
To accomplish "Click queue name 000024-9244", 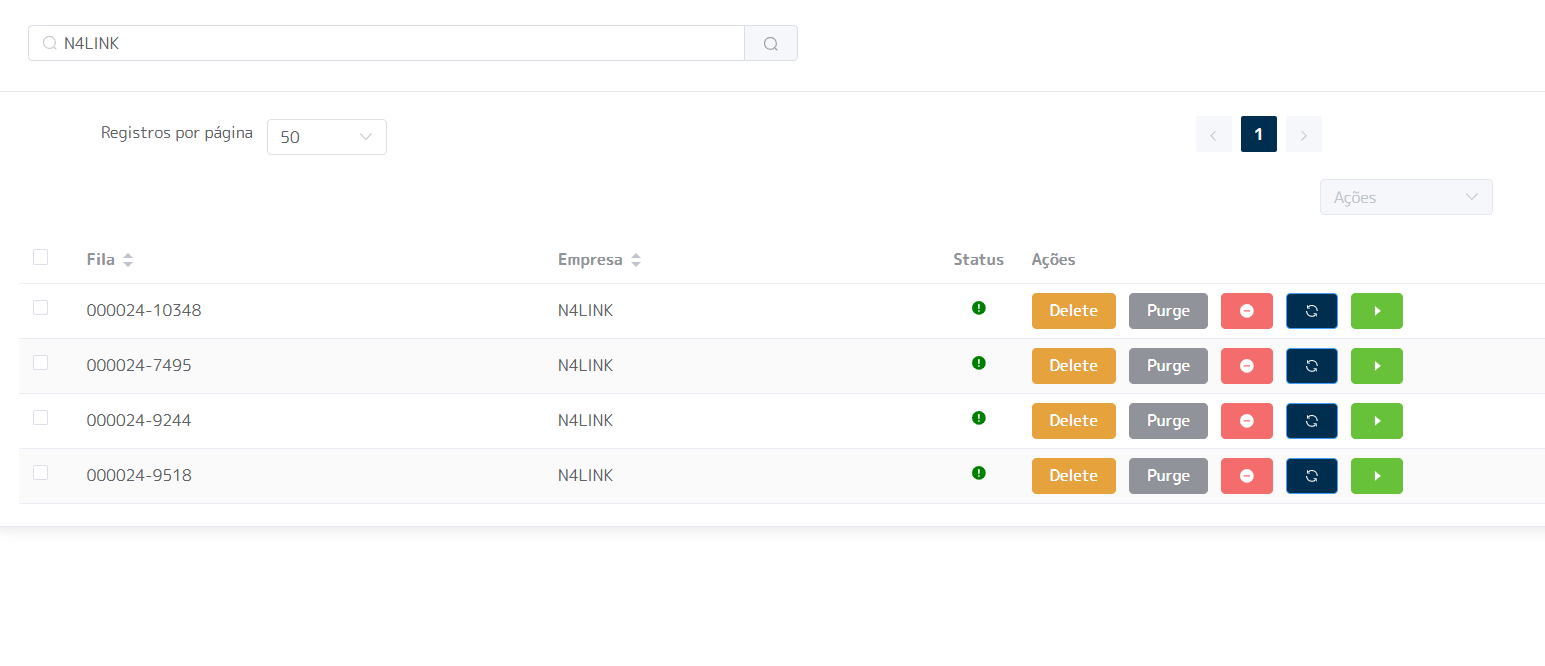I will tap(139, 421).
